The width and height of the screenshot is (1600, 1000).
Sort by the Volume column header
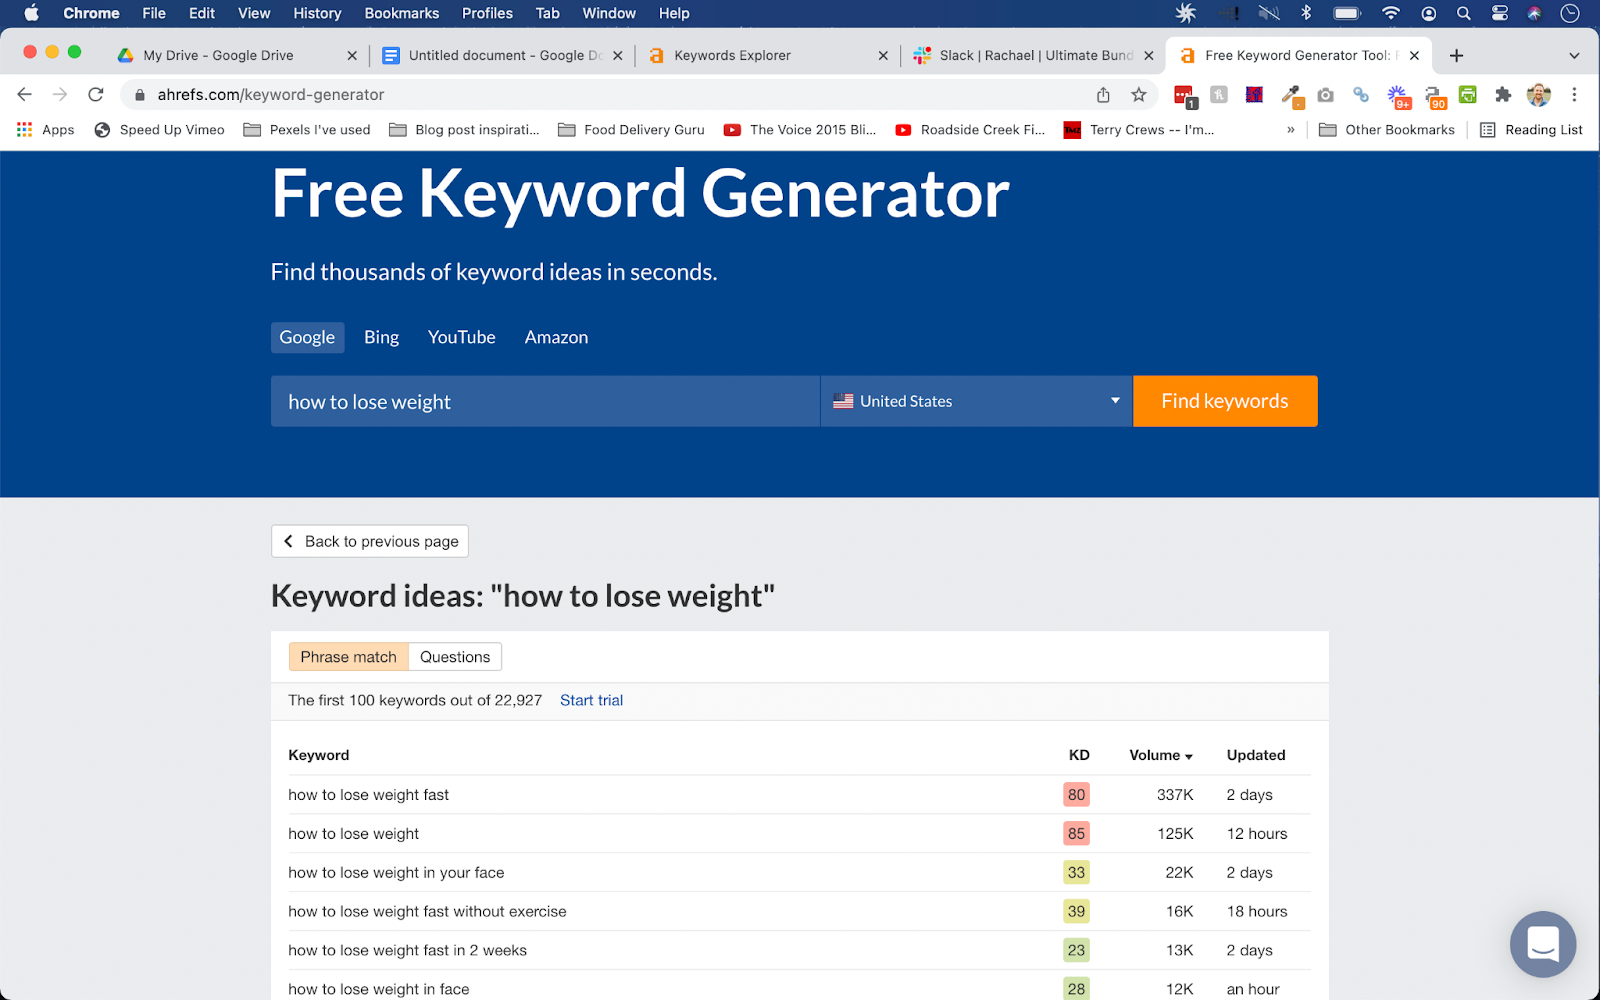tap(1161, 755)
